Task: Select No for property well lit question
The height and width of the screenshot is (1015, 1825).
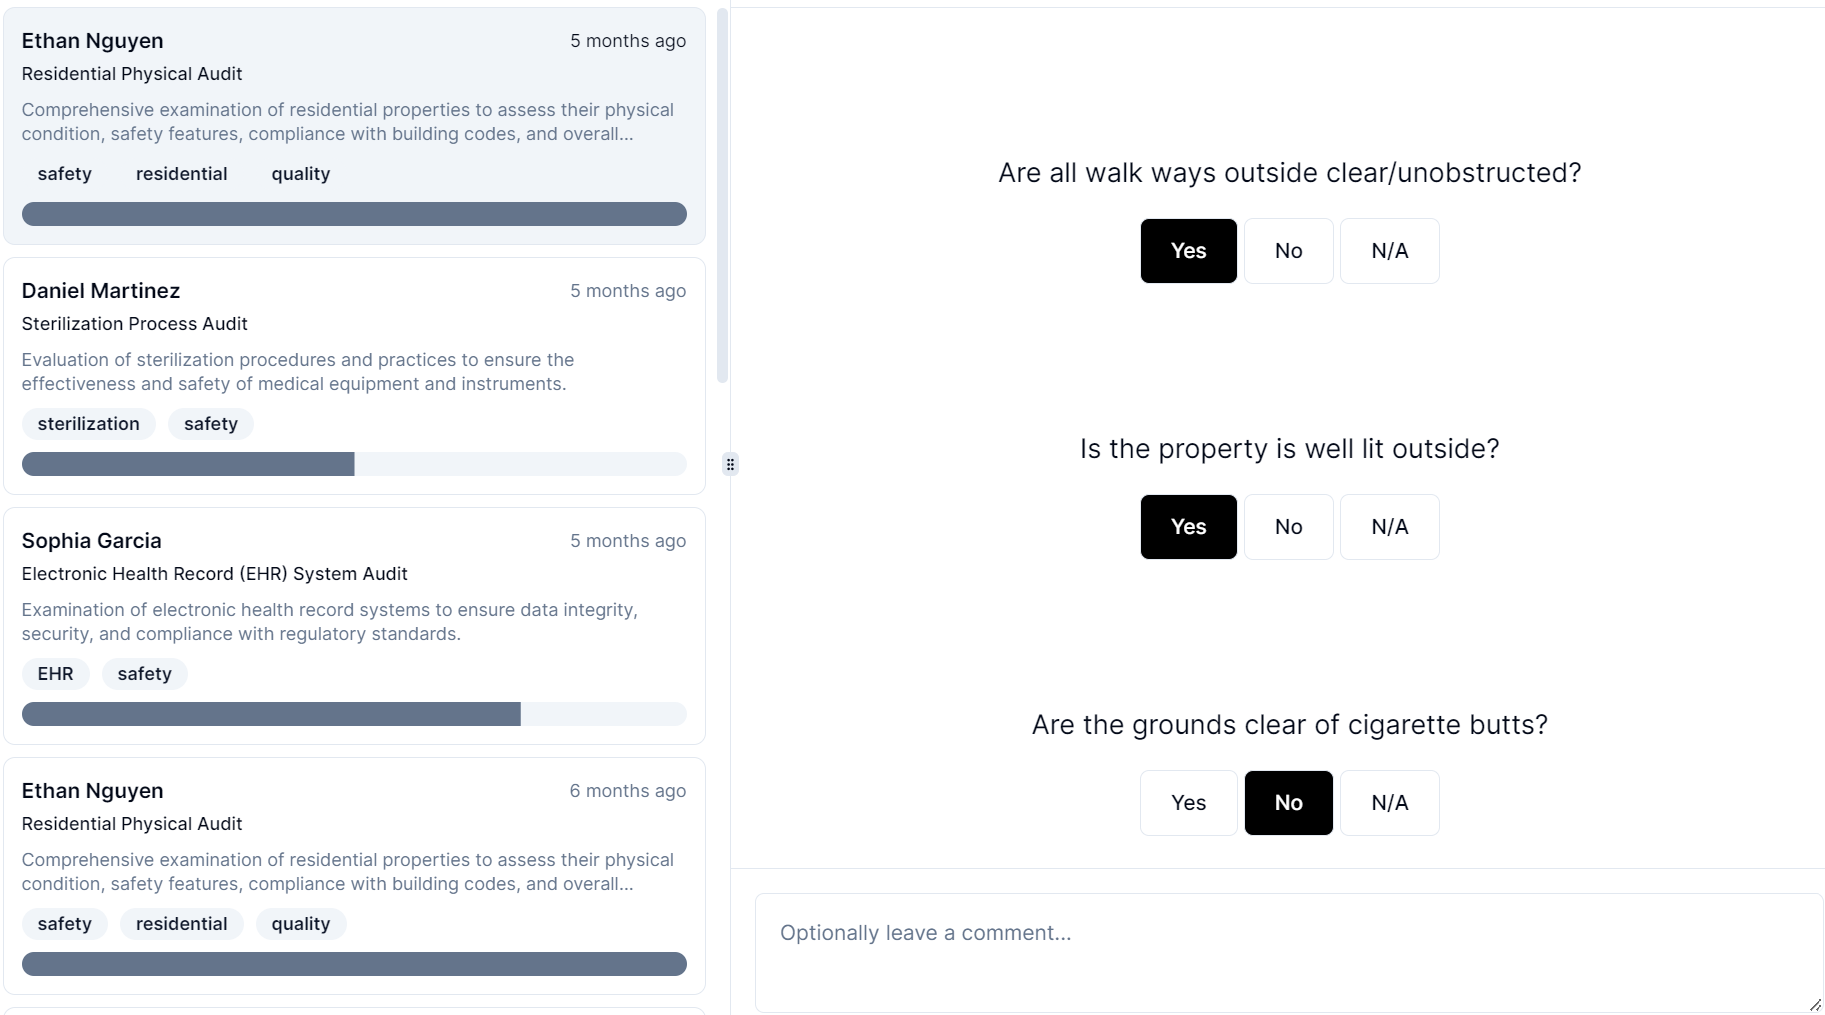Action: coord(1288,527)
